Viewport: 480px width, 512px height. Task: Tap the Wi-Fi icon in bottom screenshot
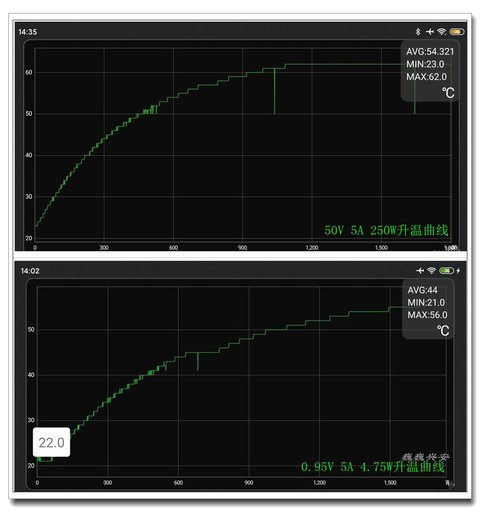click(431, 270)
